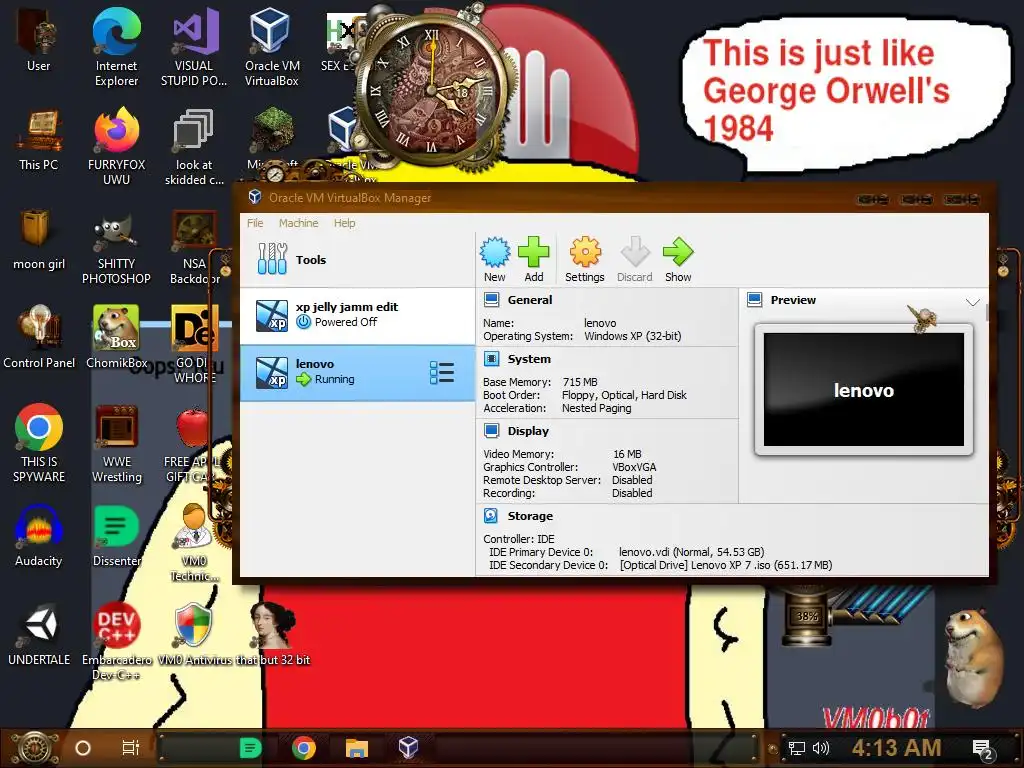
Task: Open the VM0 Technic... desktop icon
Action: [x=194, y=542]
